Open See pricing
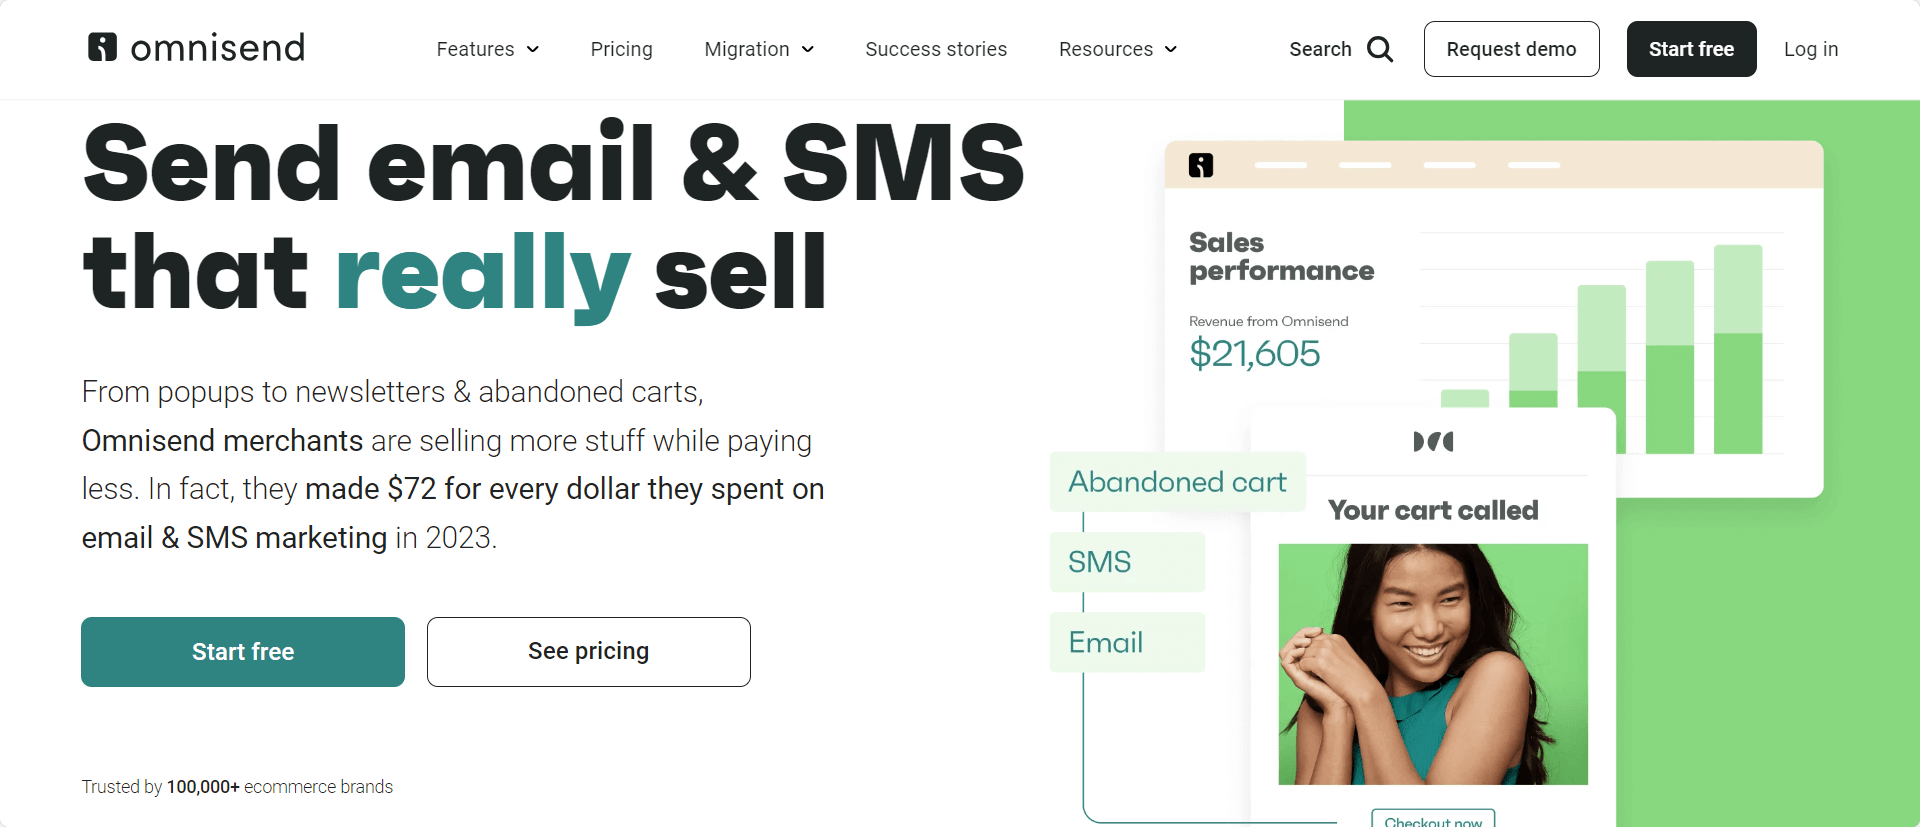This screenshot has width=1920, height=827. click(x=588, y=651)
